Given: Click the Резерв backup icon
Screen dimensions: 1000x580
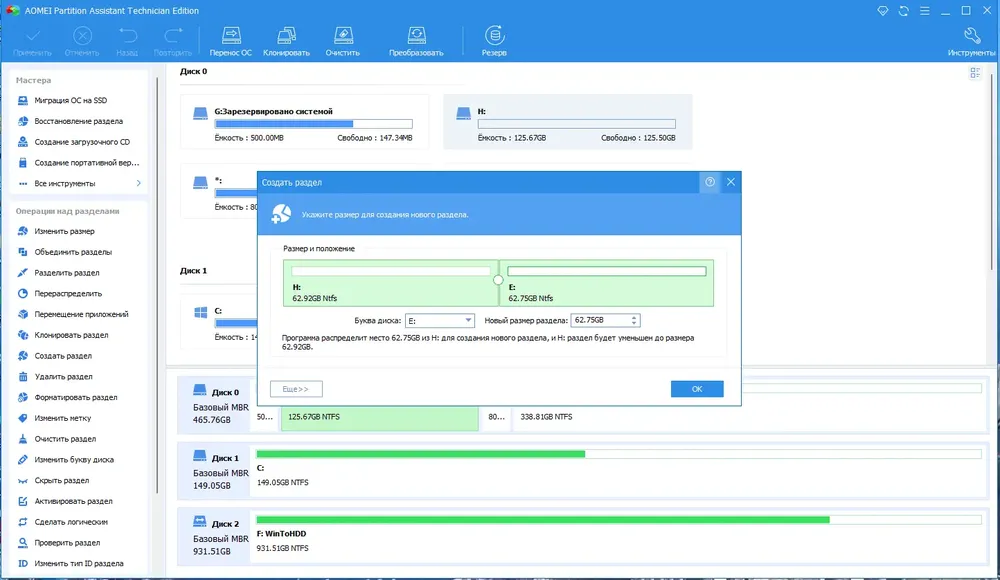Looking at the screenshot, I should (x=494, y=41).
